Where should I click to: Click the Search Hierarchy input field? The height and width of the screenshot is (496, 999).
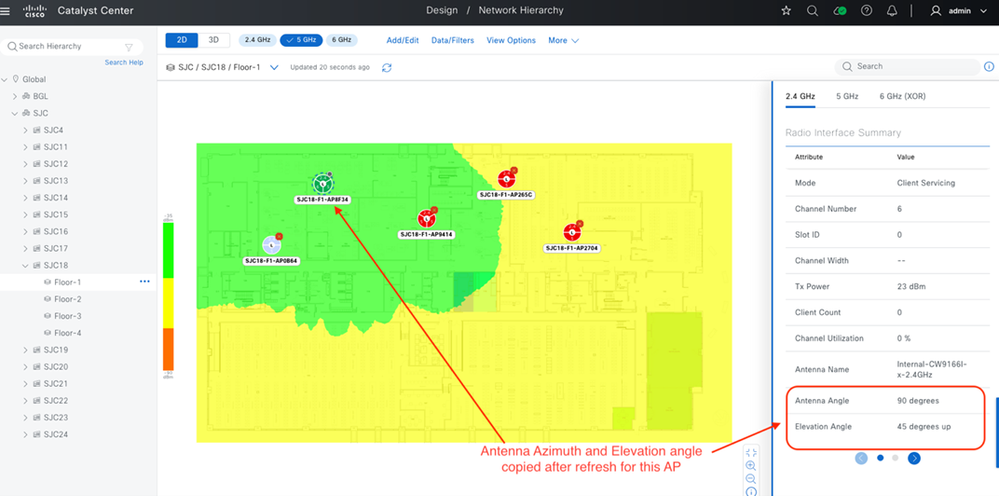click(x=70, y=46)
